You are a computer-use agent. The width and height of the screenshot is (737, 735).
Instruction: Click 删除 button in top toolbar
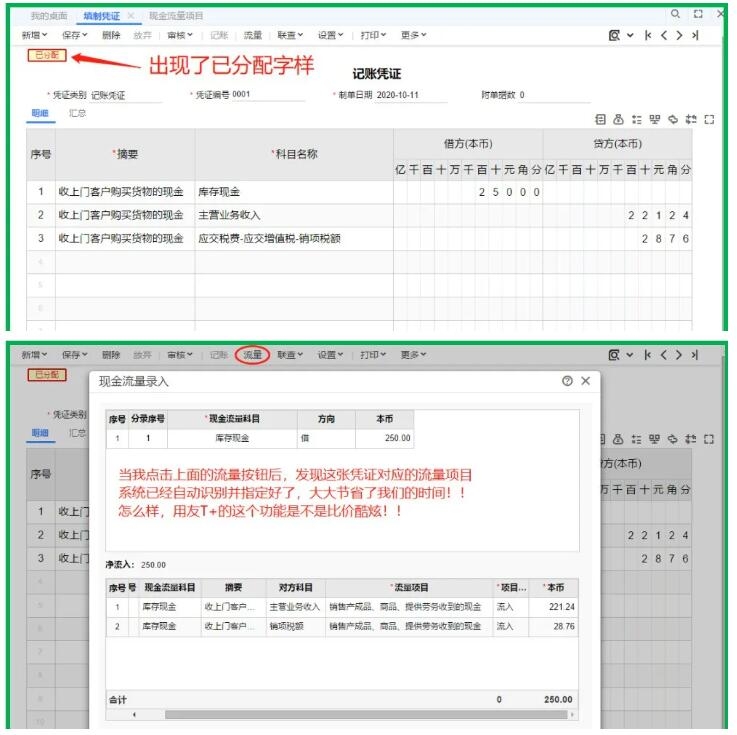(111, 35)
